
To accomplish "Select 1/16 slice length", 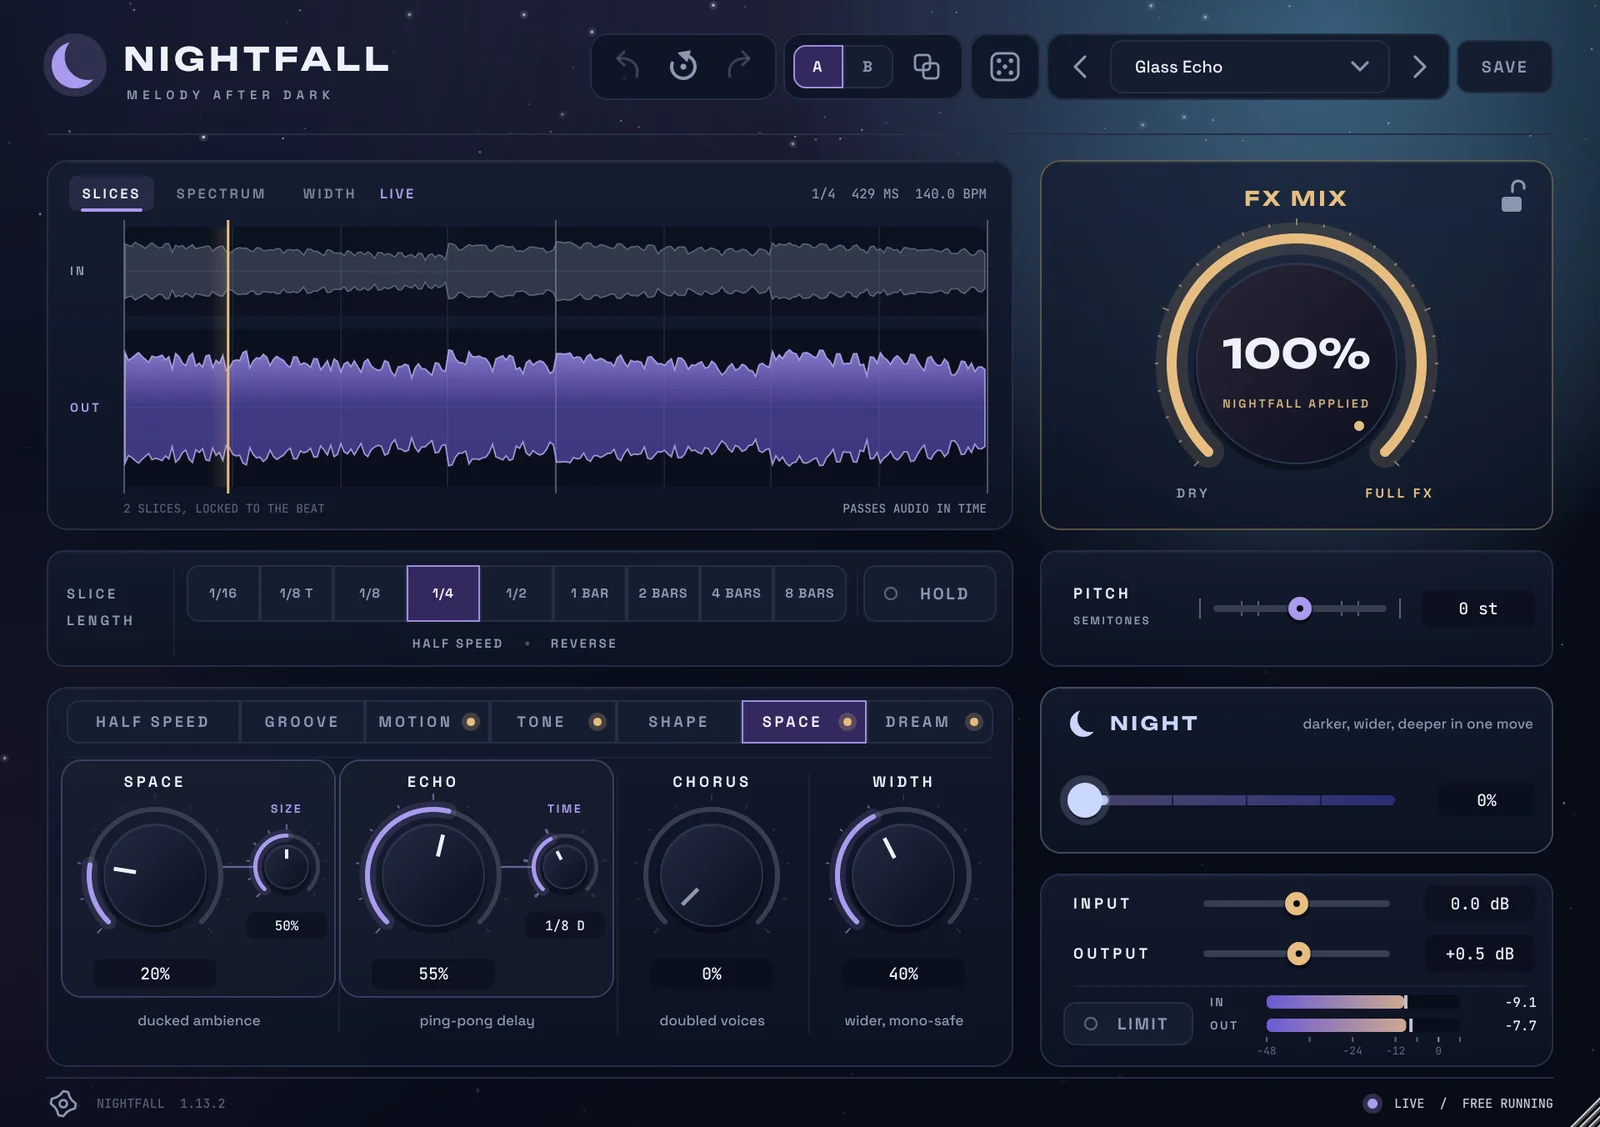I will (x=223, y=594).
